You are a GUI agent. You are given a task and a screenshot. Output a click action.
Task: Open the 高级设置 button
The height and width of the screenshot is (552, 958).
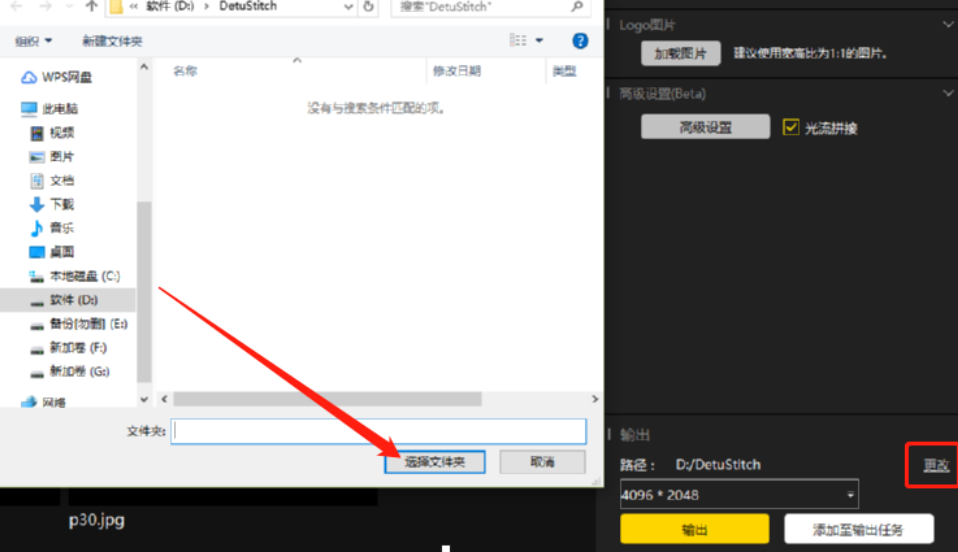point(705,127)
